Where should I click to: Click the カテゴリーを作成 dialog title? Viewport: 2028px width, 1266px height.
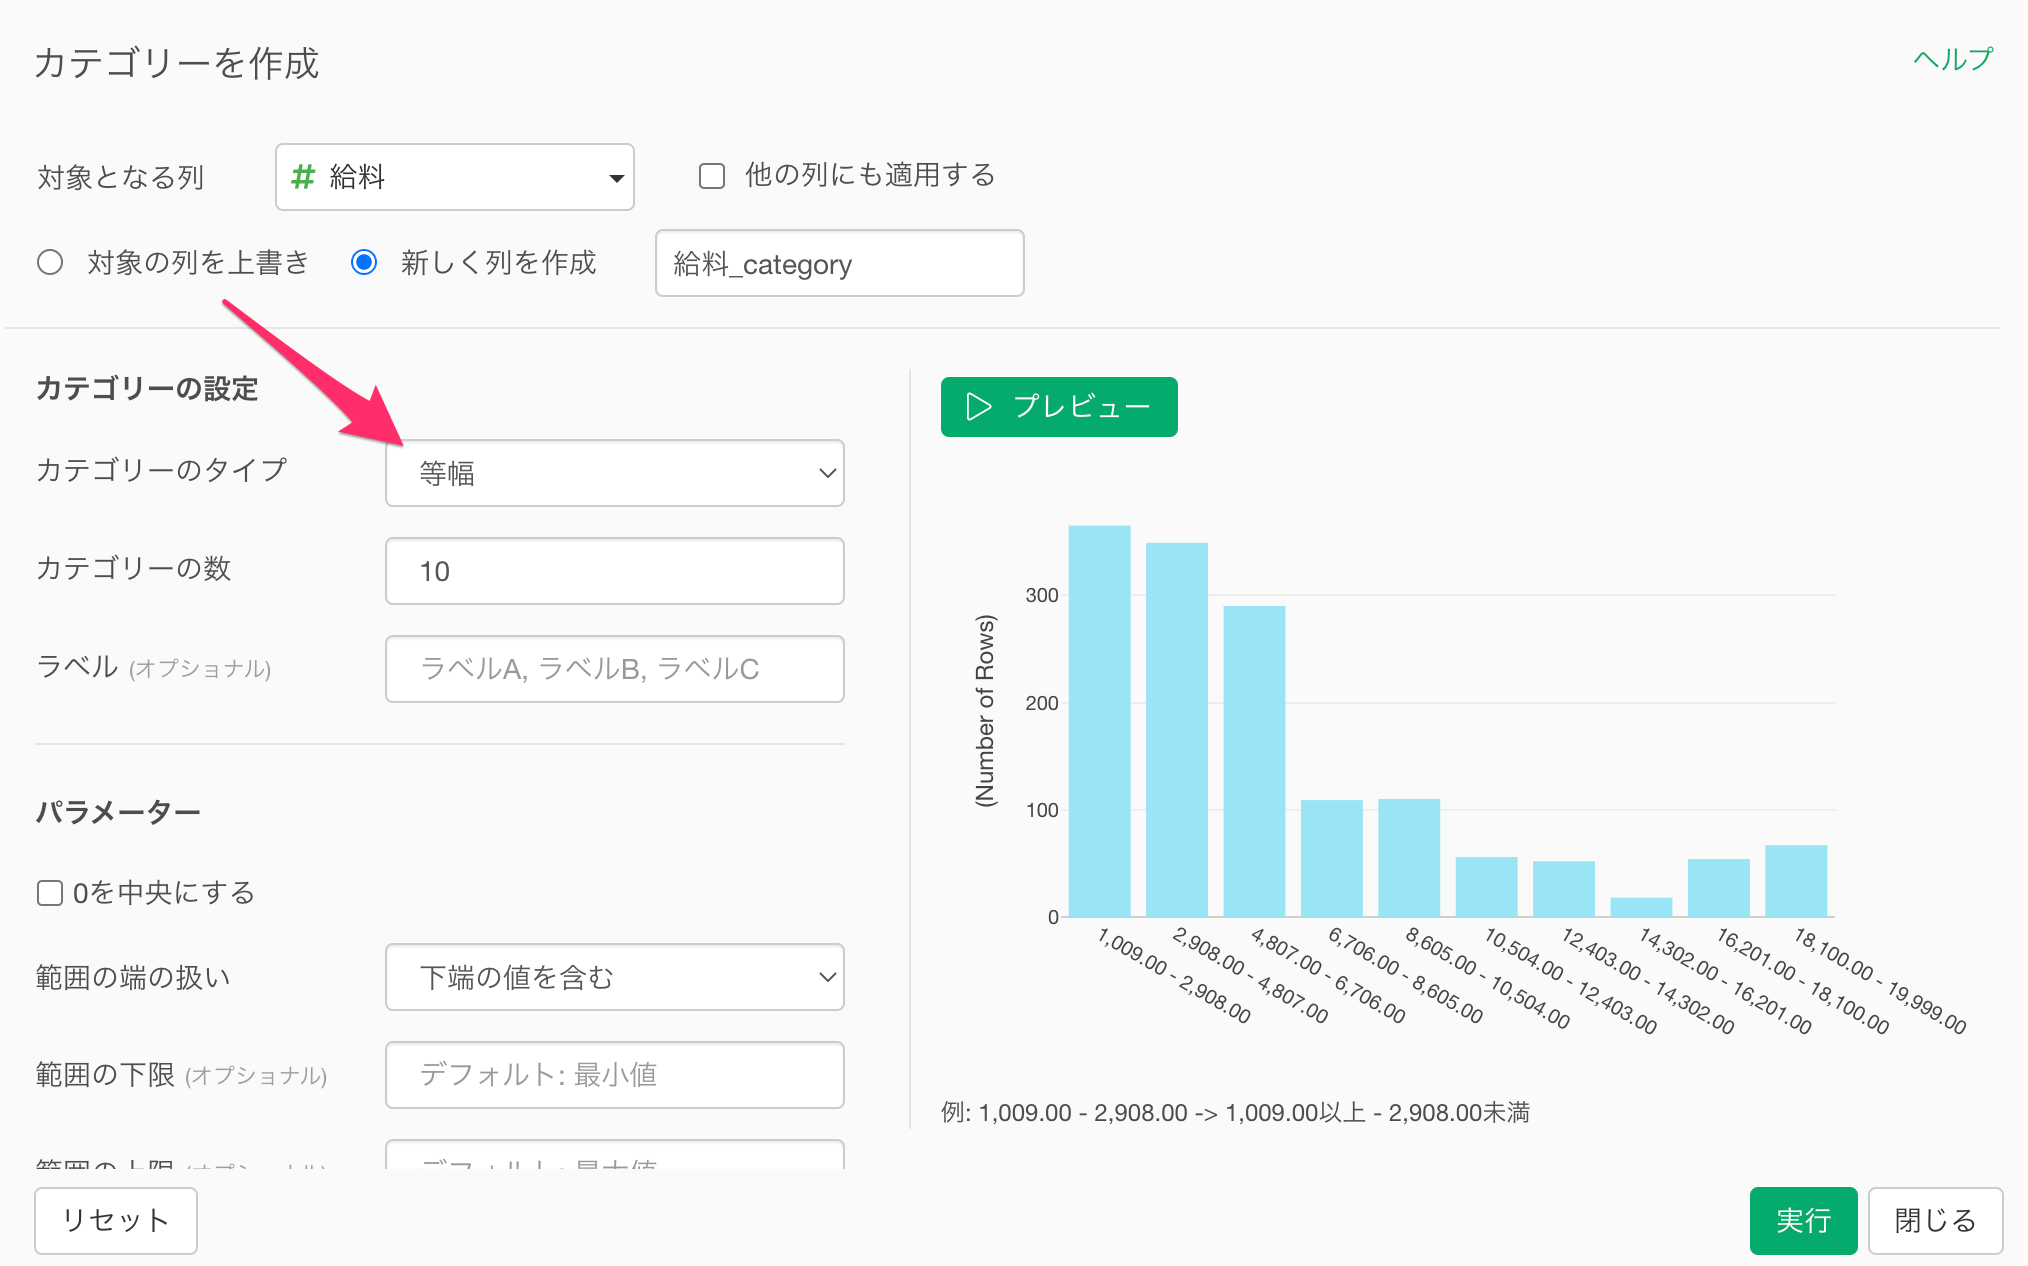pos(176,63)
